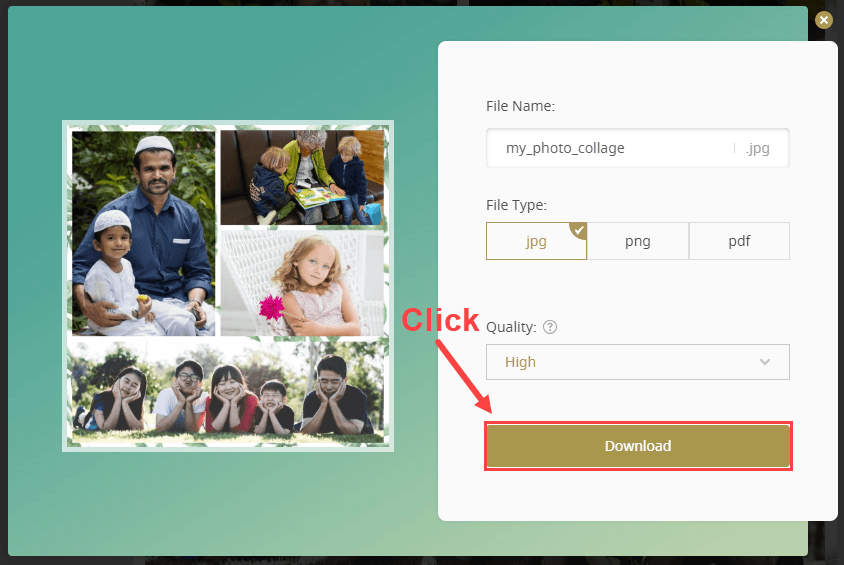Click the File Name label
Image resolution: width=844 pixels, height=565 pixels.
coord(520,106)
